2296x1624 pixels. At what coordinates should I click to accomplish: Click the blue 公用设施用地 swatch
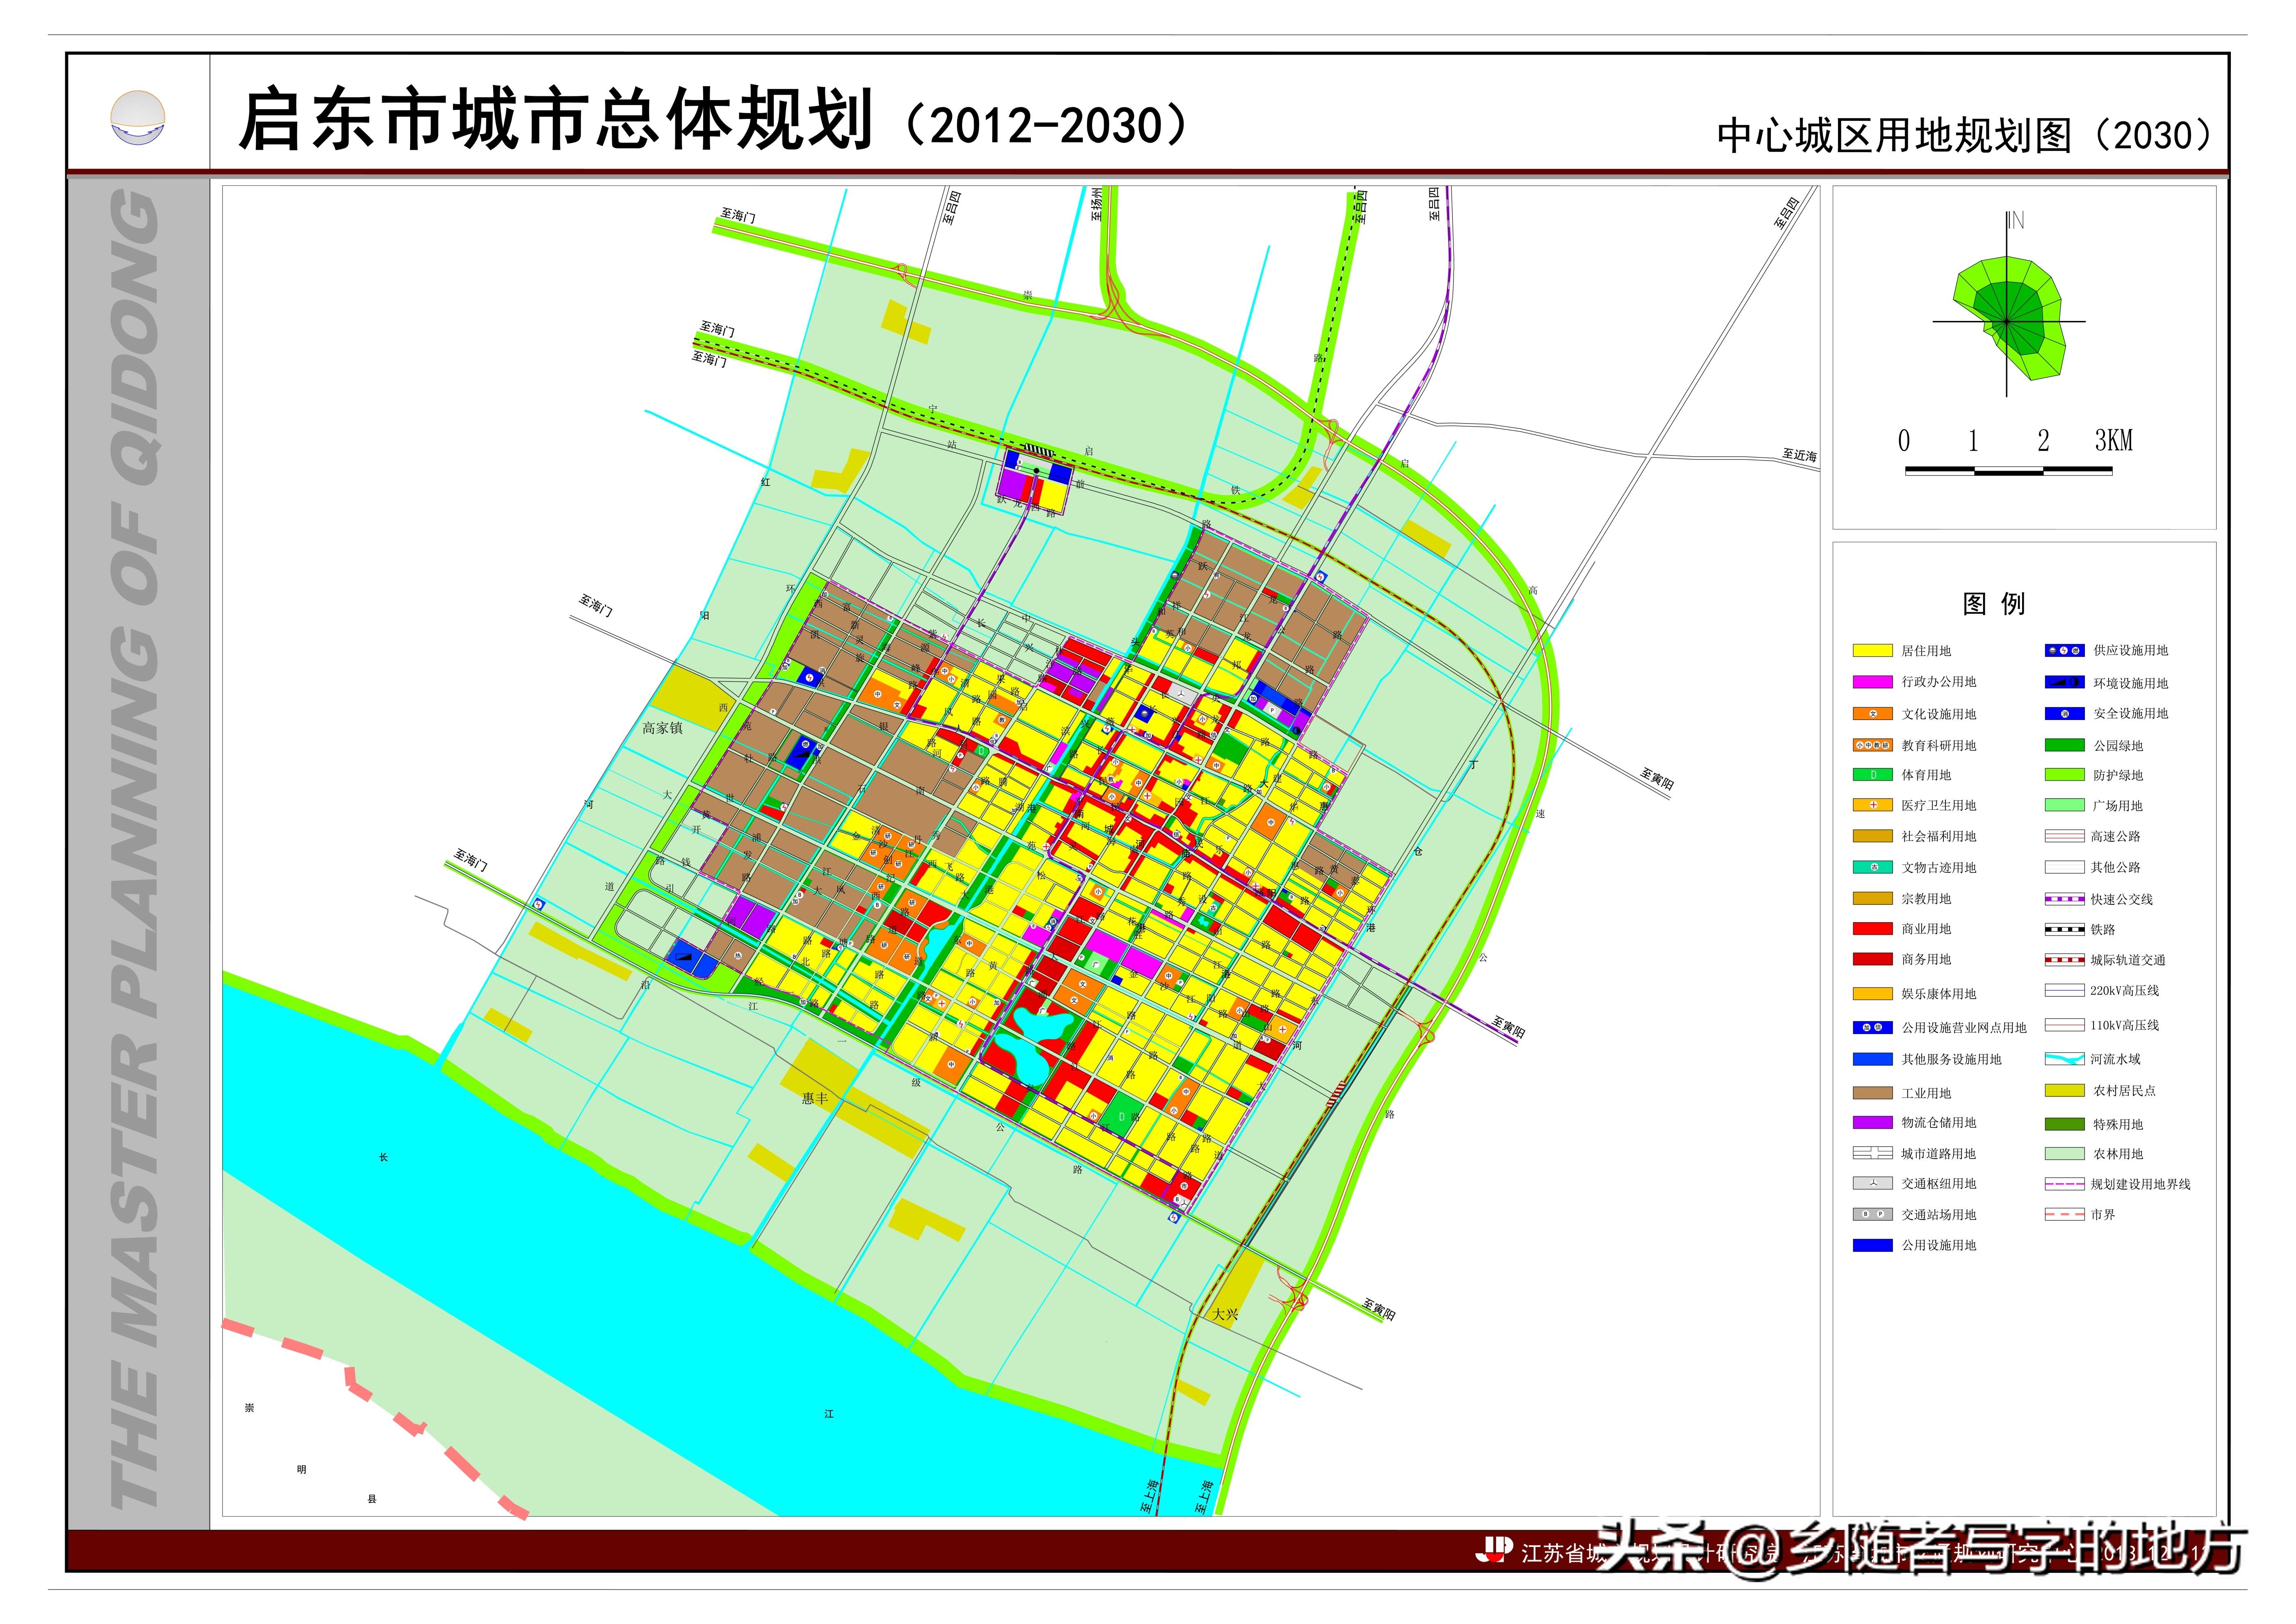click(1872, 1245)
